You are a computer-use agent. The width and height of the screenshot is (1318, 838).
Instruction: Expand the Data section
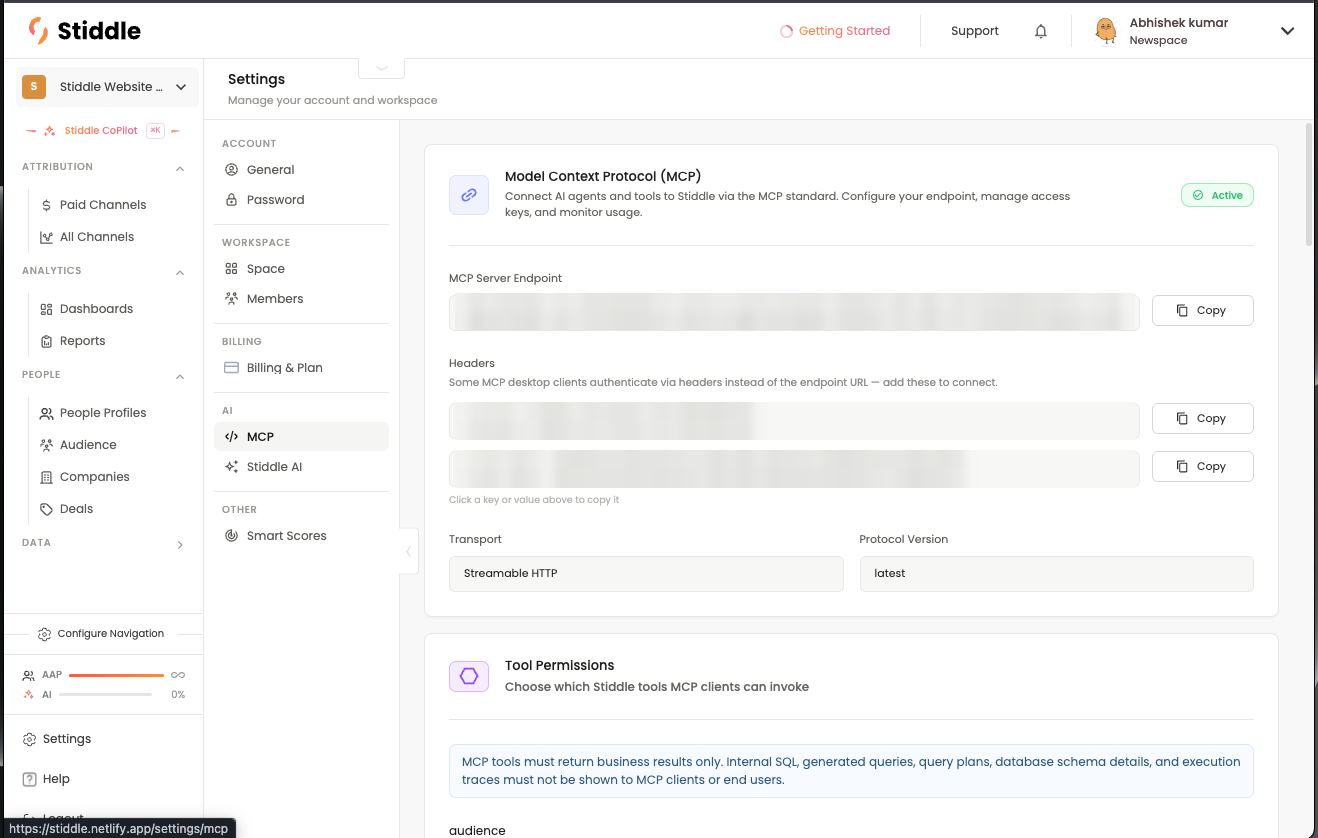click(x=180, y=544)
